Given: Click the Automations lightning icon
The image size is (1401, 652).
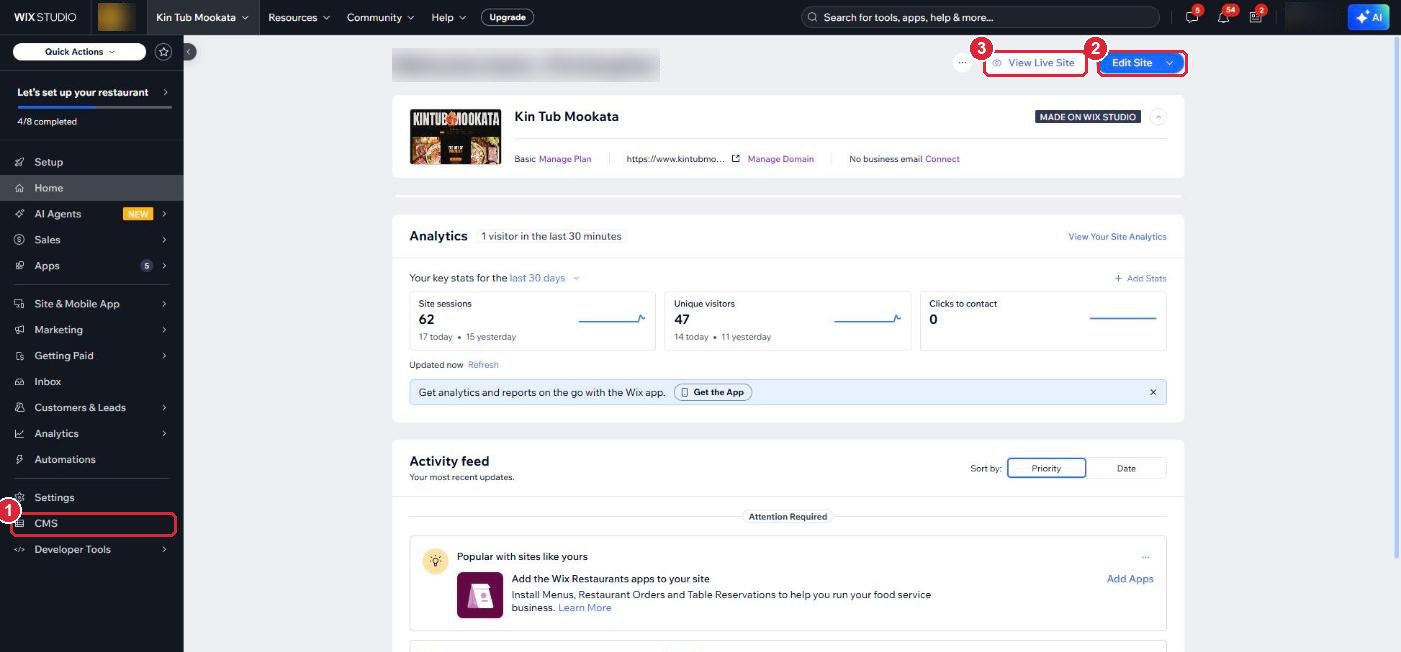Looking at the screenshot, I should 19,460.
